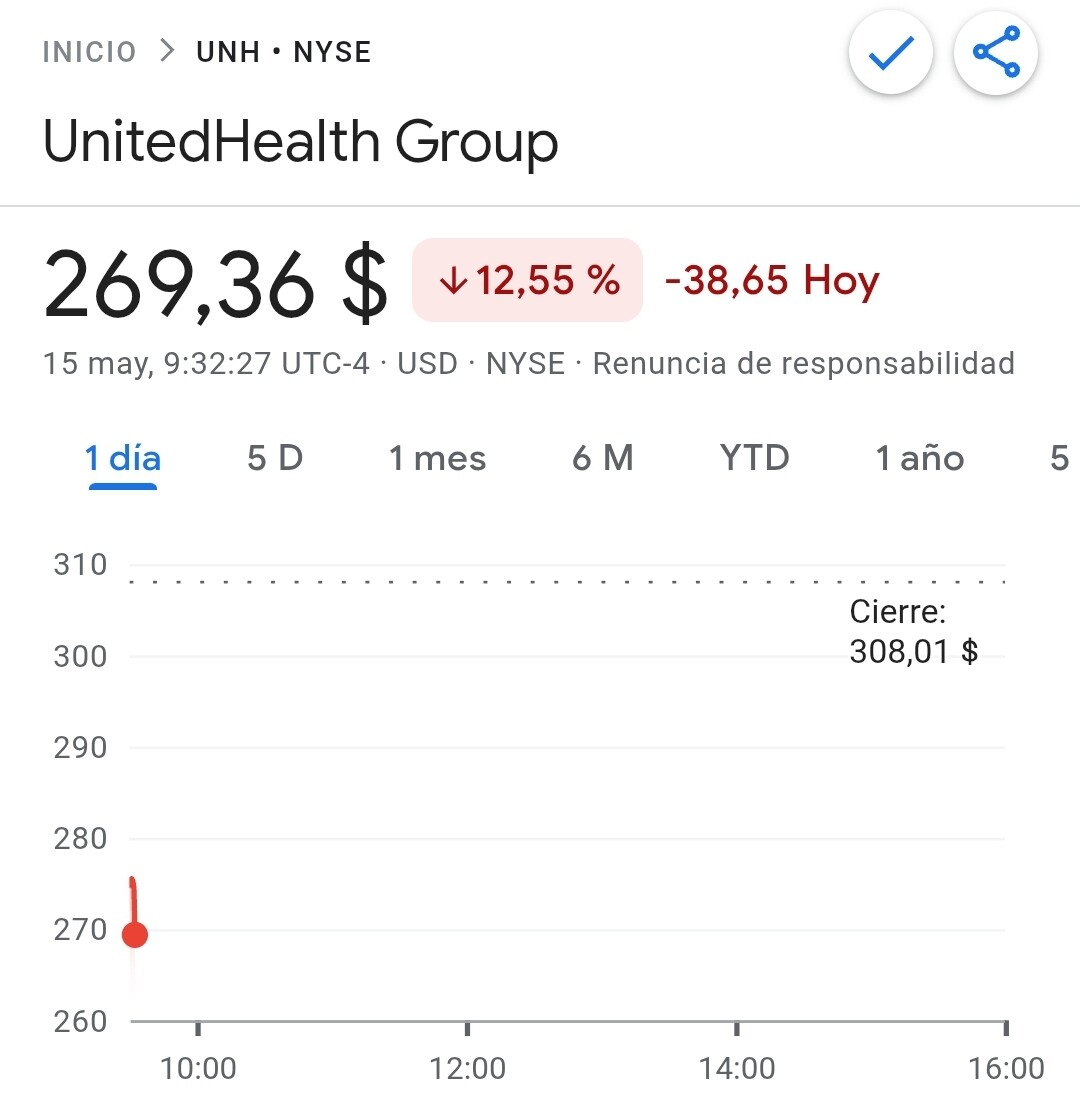
Task: Select the 1 día tab
Action: click(123, 458)
